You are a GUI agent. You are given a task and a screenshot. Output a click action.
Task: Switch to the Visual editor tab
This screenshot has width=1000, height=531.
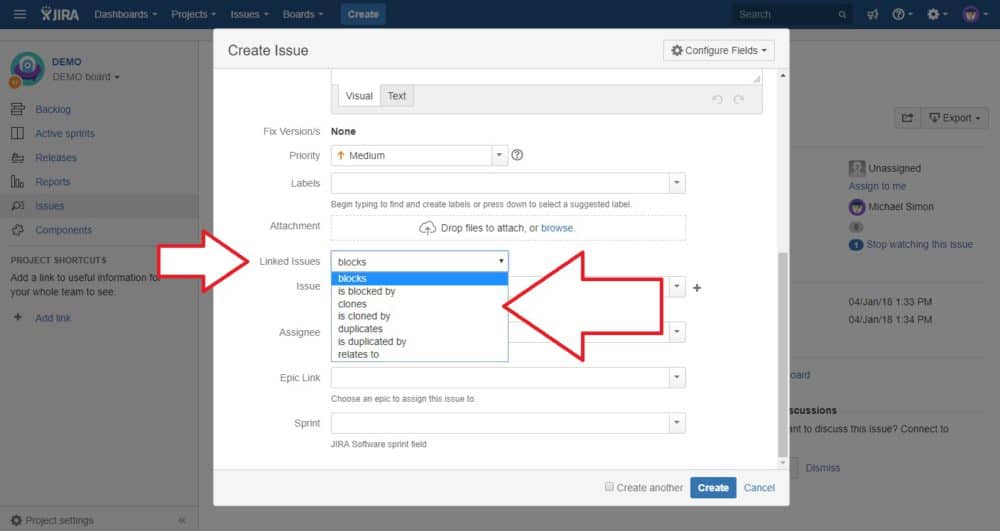click(359, 96)
